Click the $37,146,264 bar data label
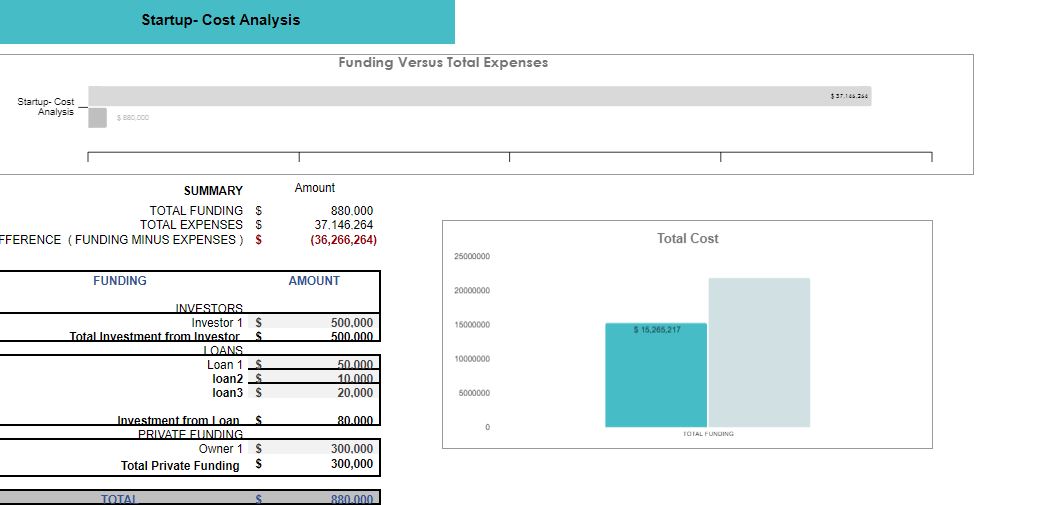 [849, 96]
